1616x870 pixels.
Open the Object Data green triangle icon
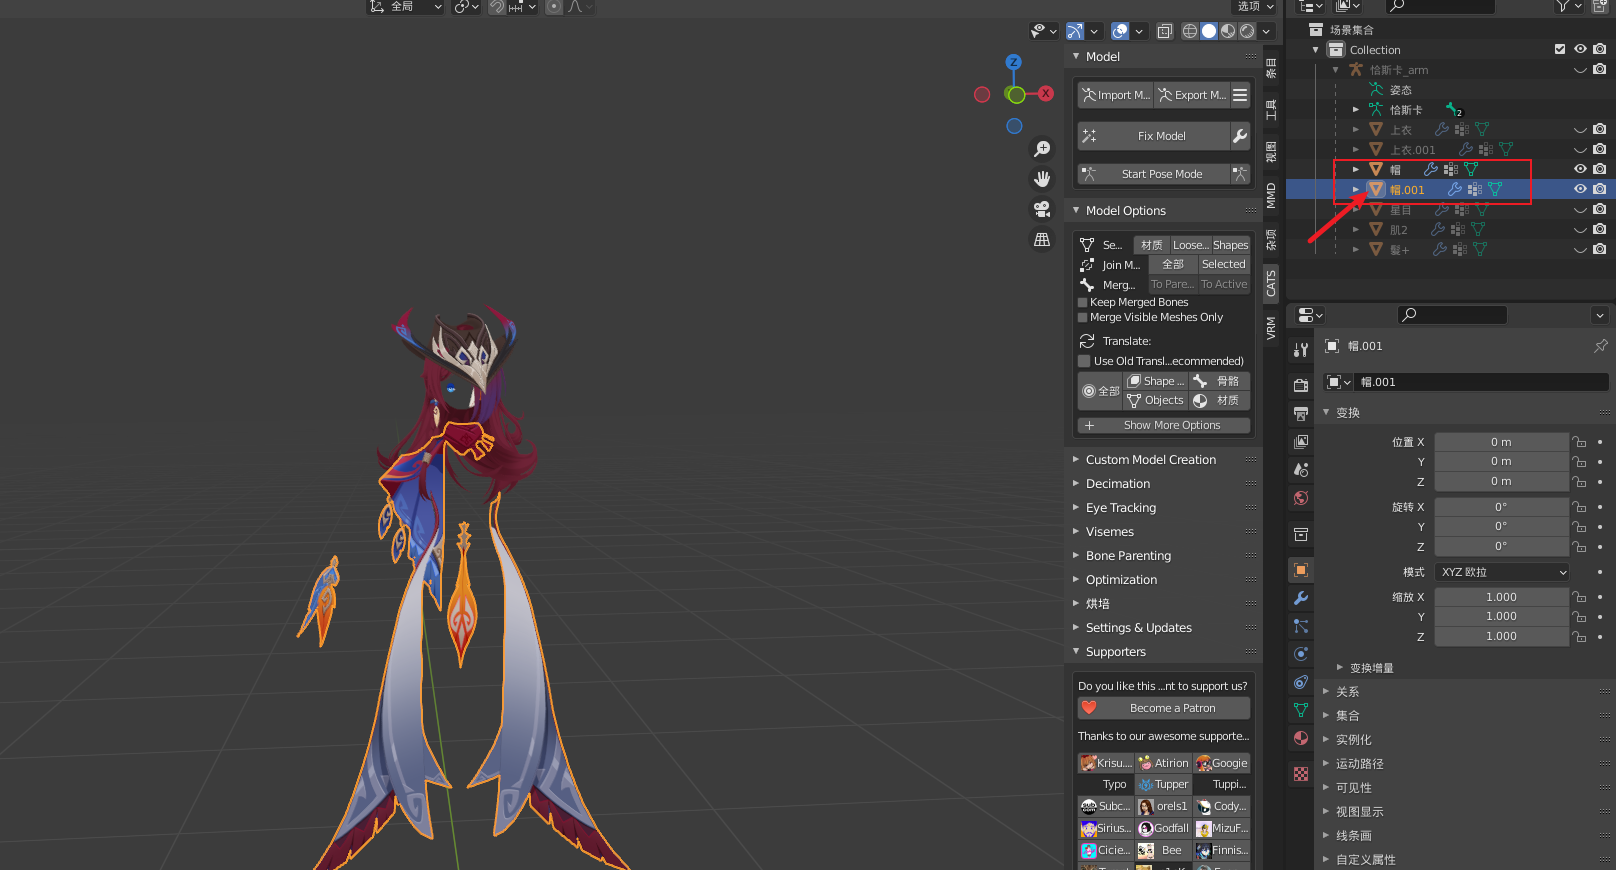[x=1300, y=710]
